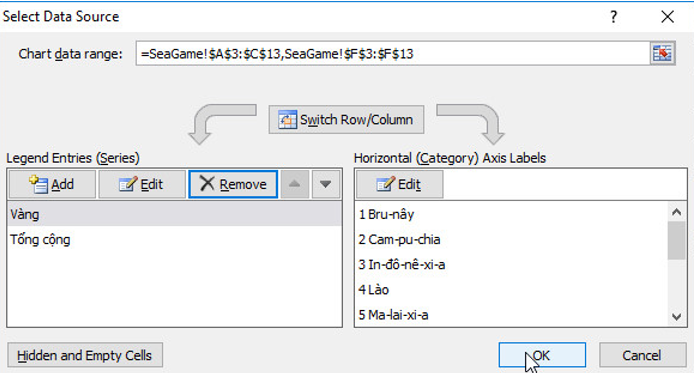
Task: Click the axis labels scrollbar down arrow
Action: click(676, 317)
